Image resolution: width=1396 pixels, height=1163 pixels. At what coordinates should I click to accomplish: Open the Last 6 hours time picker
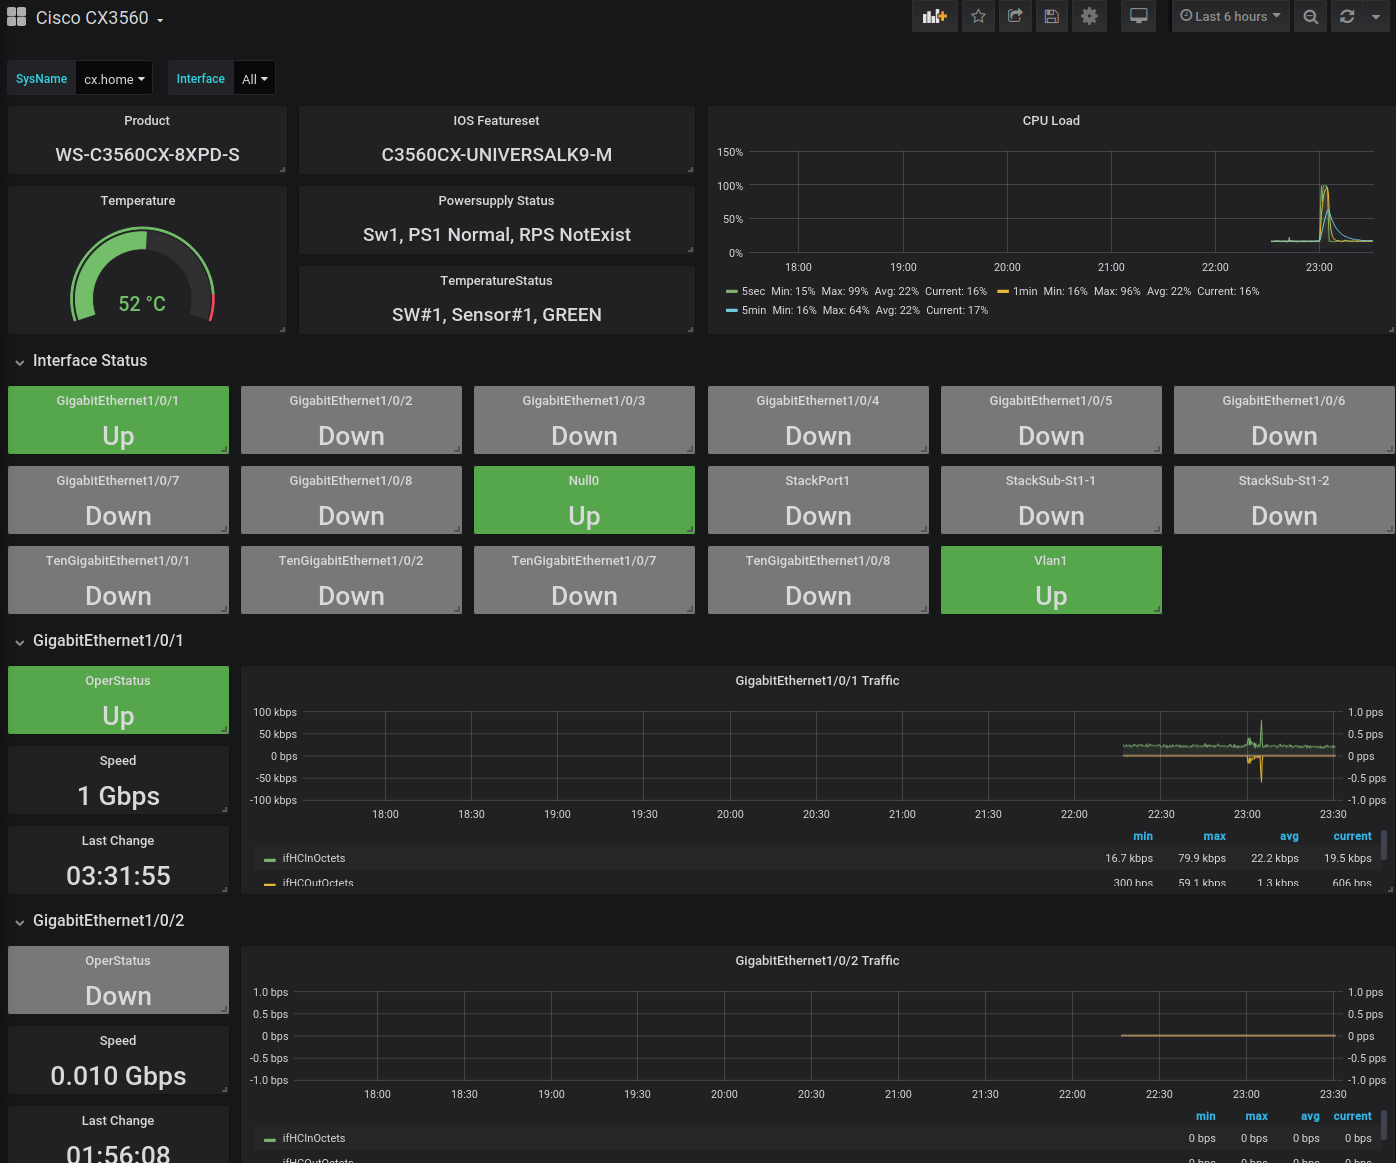[1229, 16]
